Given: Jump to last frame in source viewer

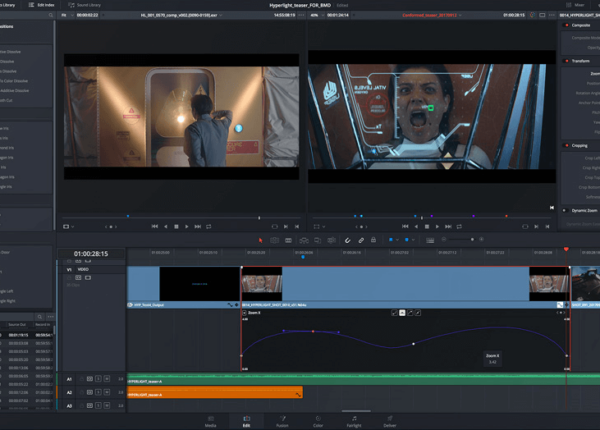Looking at the screenshot, I should coord(197,226).
